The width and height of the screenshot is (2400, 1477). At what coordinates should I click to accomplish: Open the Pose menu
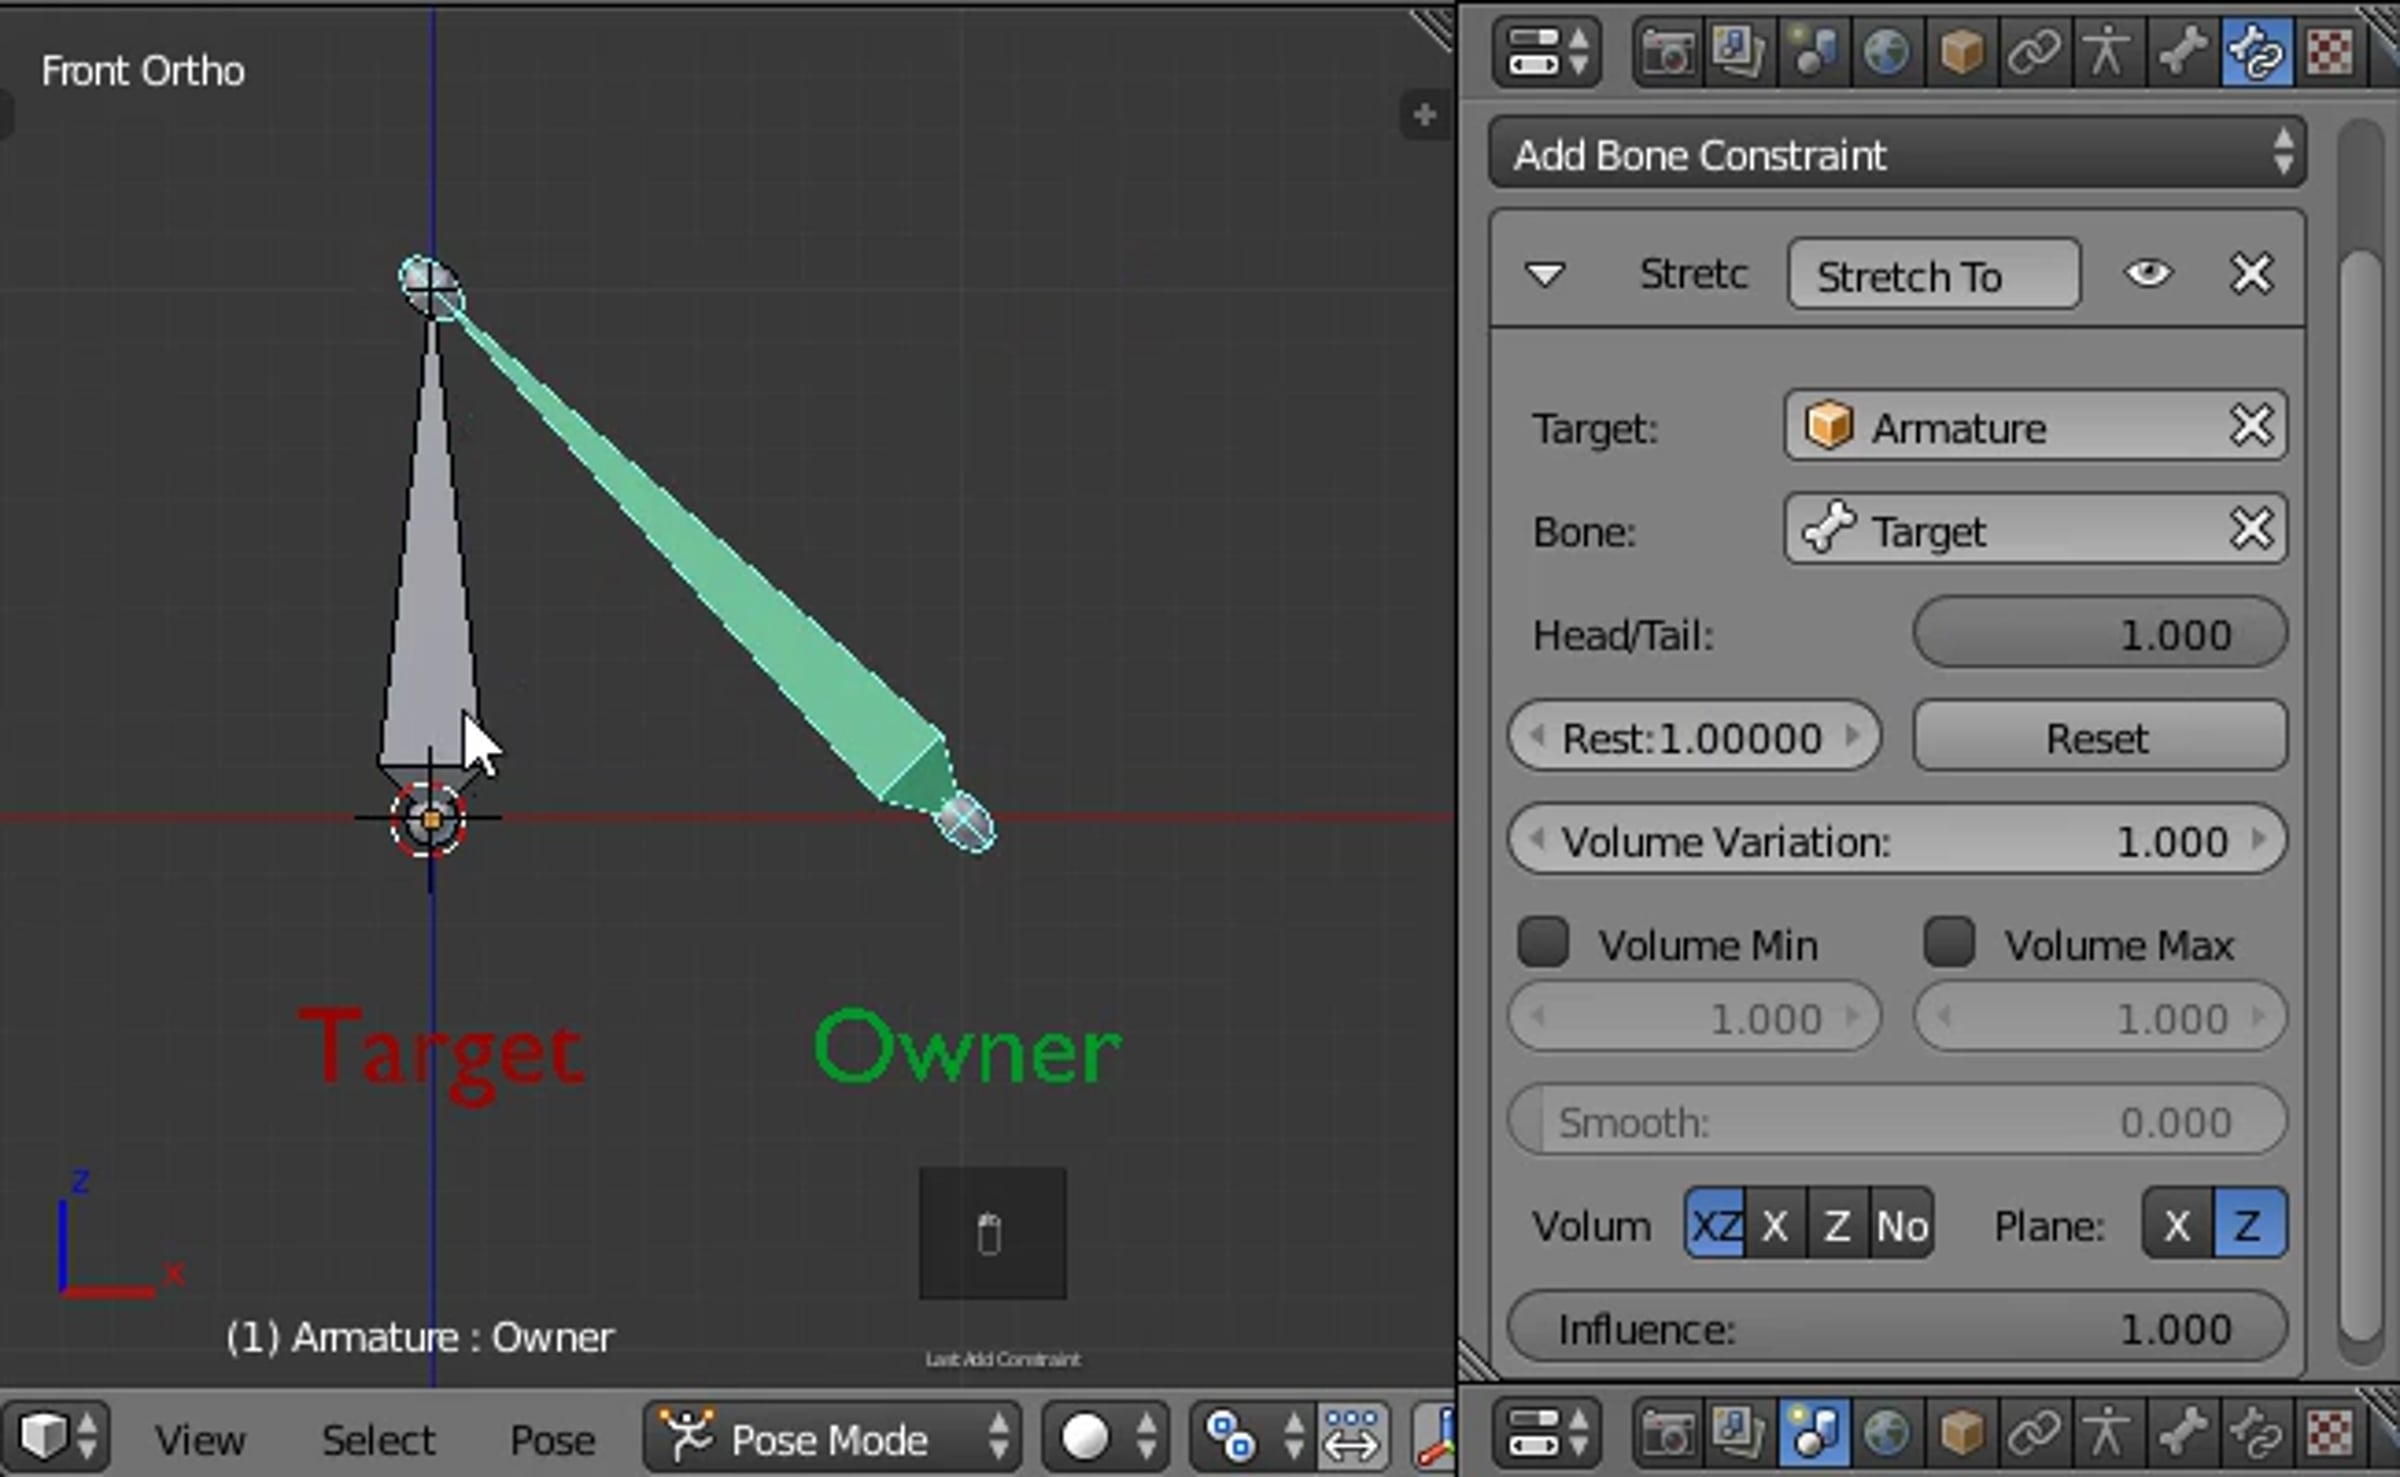(553, 1439)
